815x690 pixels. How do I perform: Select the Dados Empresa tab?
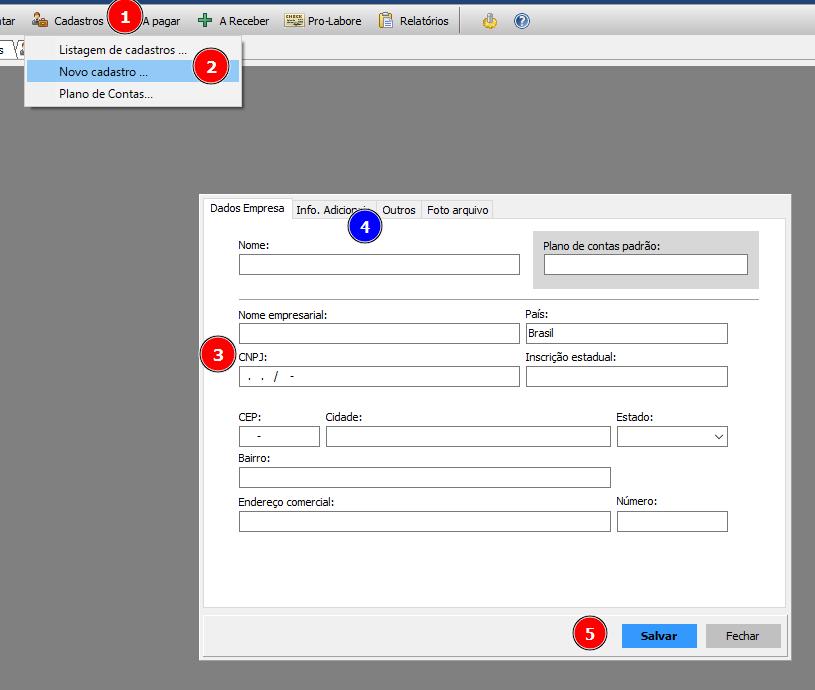click(x=247, y=208)
